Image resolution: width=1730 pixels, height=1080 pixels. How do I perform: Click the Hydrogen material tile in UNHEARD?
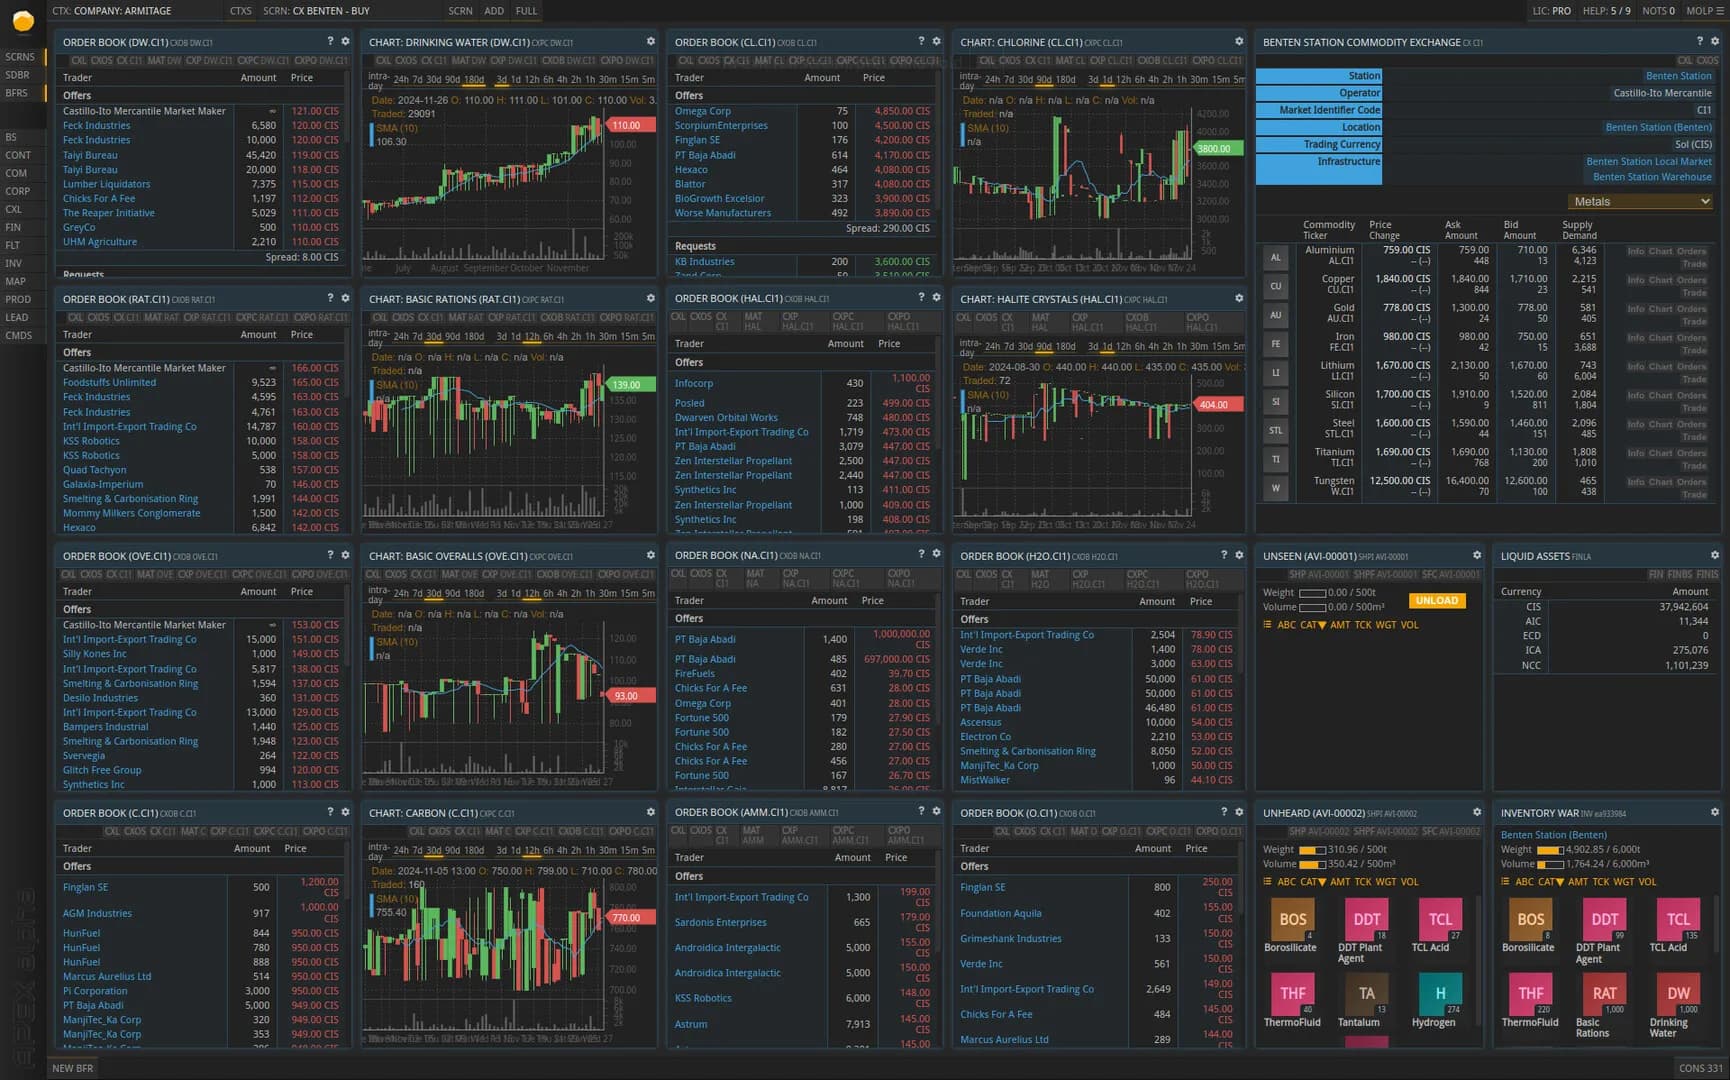(x=1439, y=999)
